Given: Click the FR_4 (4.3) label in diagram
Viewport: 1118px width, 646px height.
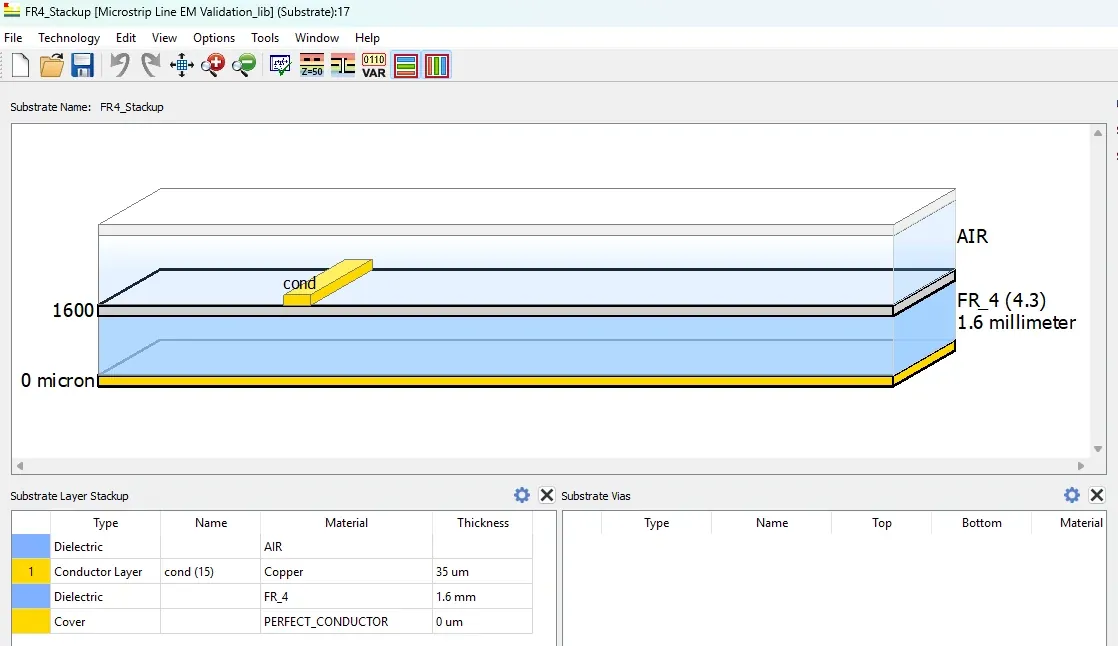Looking at the screenshot, I should pos(1001,300).
